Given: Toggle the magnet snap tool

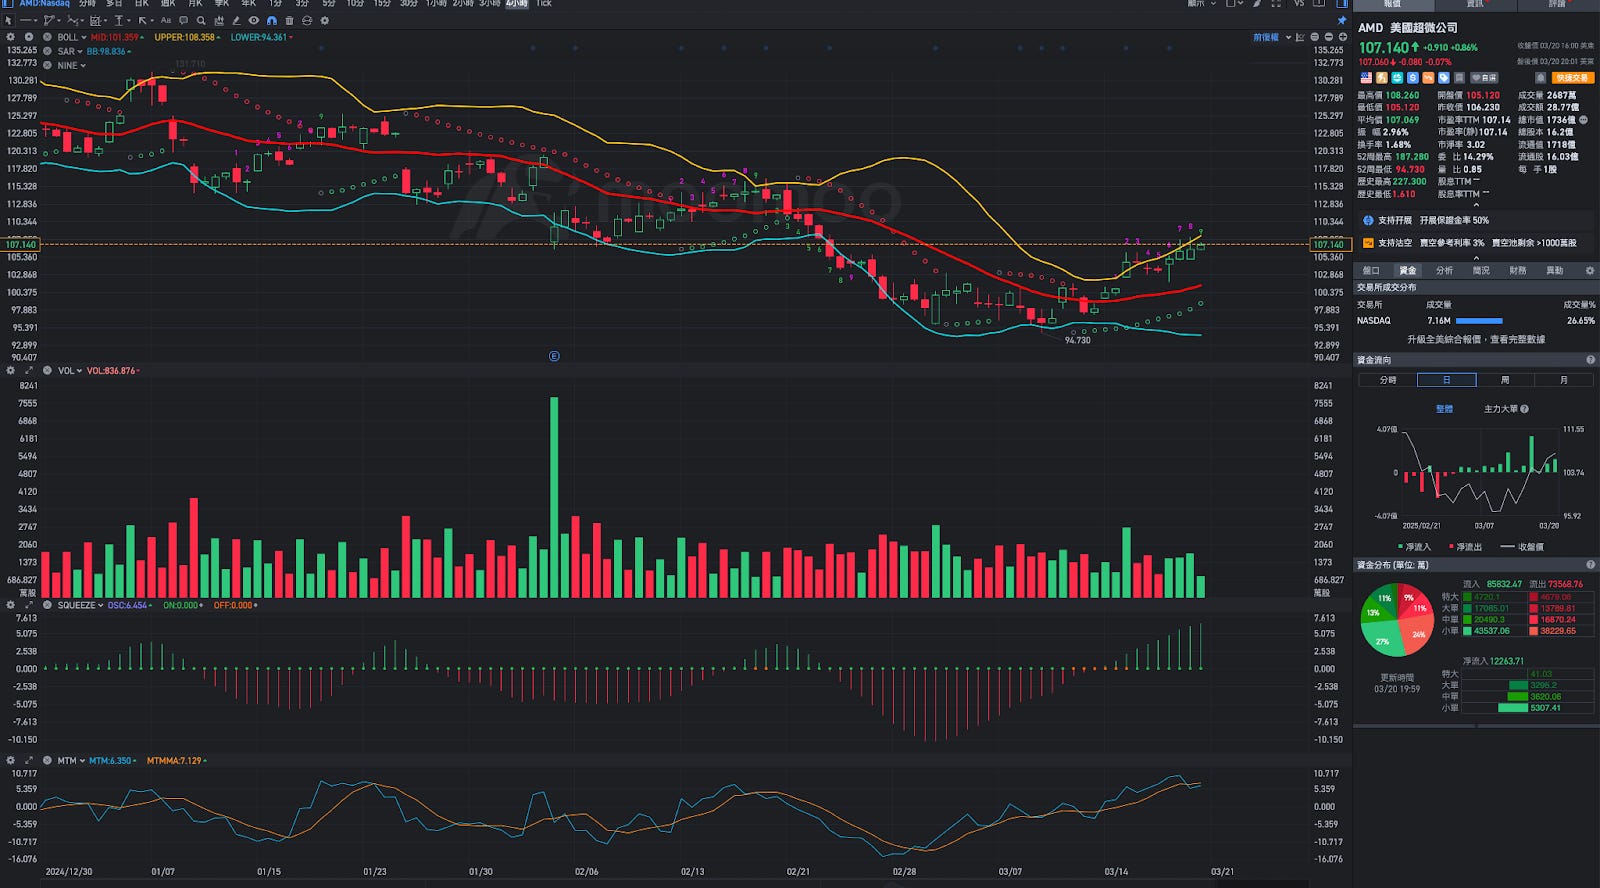Looking at the screenshot, I should pyautogui.click(x=271, y=20).
